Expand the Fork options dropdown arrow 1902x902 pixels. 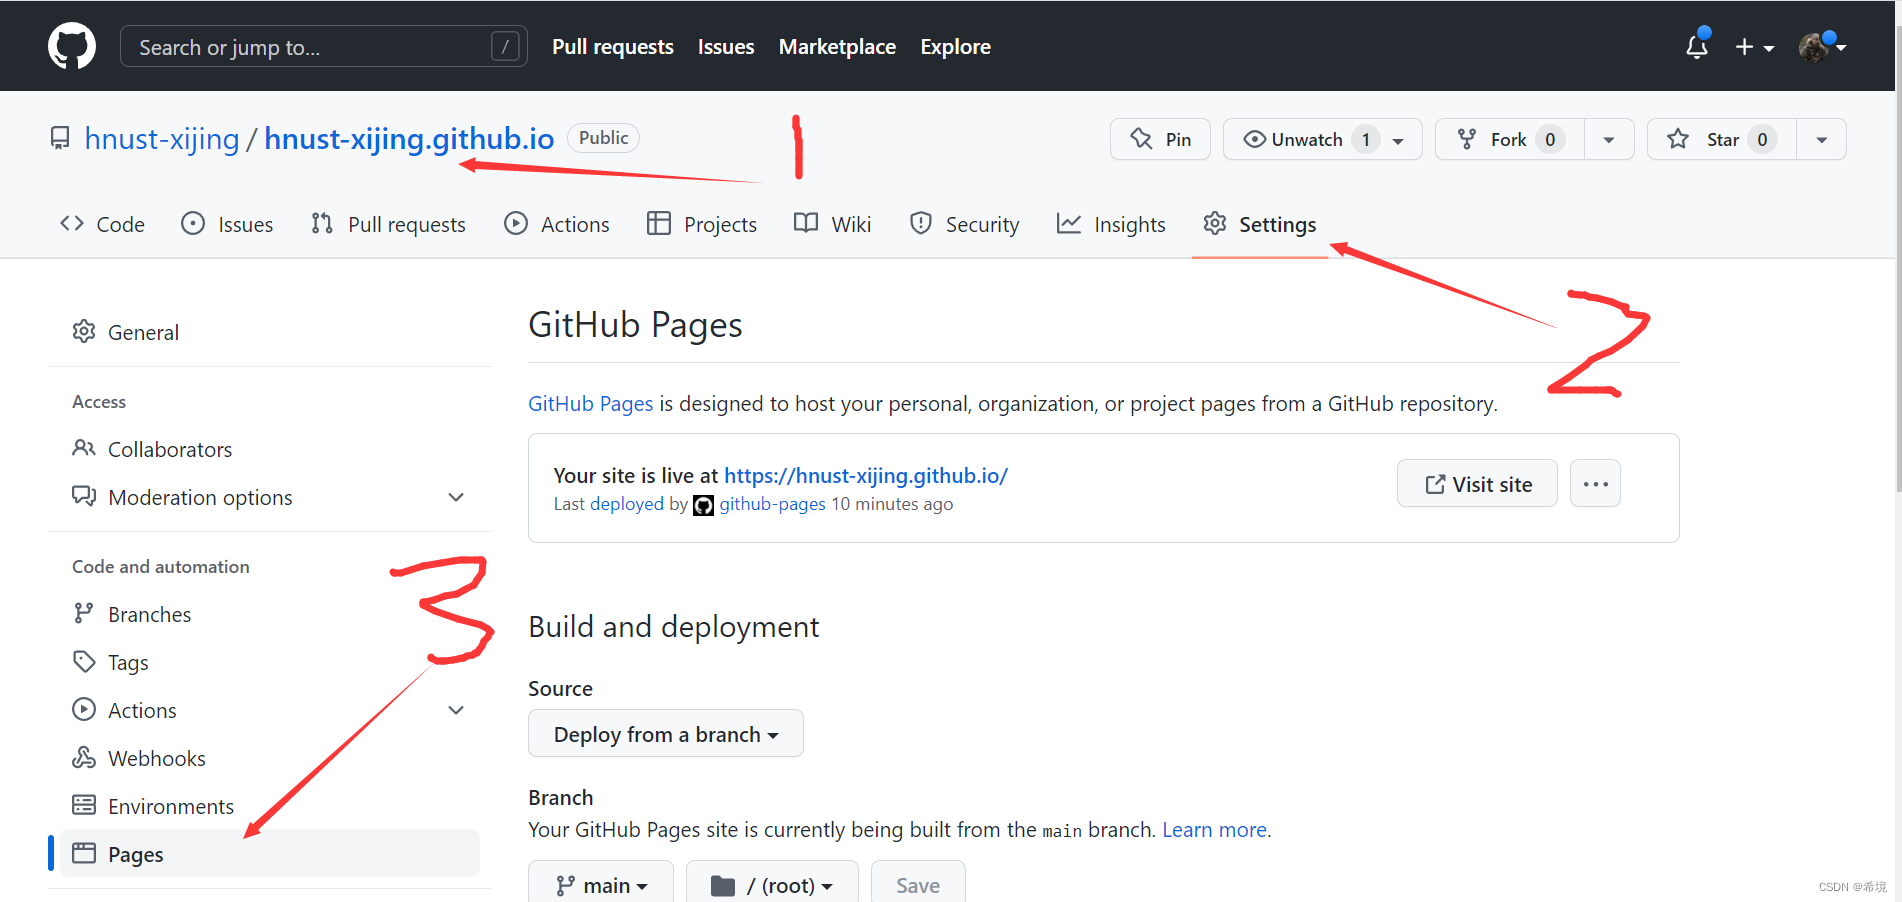point(1609,139)
